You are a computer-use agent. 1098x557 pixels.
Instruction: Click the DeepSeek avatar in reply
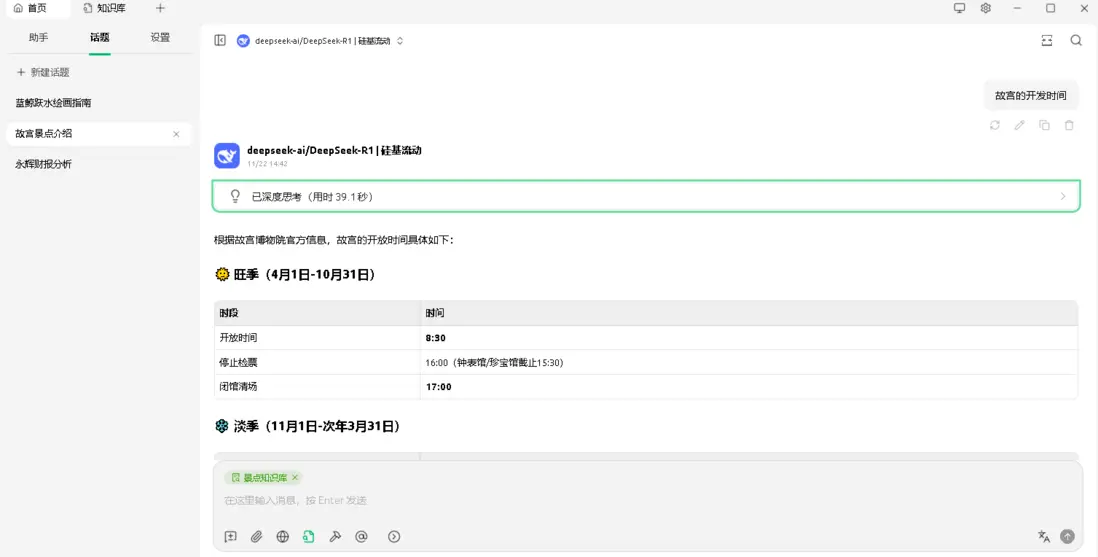pos(227,156)
